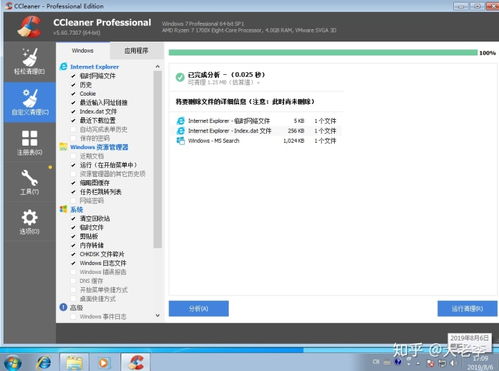Enable 桌面快捷方式 checkbox
Image resolution: width=499 pixels, height=371 pixels.
pos(73,299)
